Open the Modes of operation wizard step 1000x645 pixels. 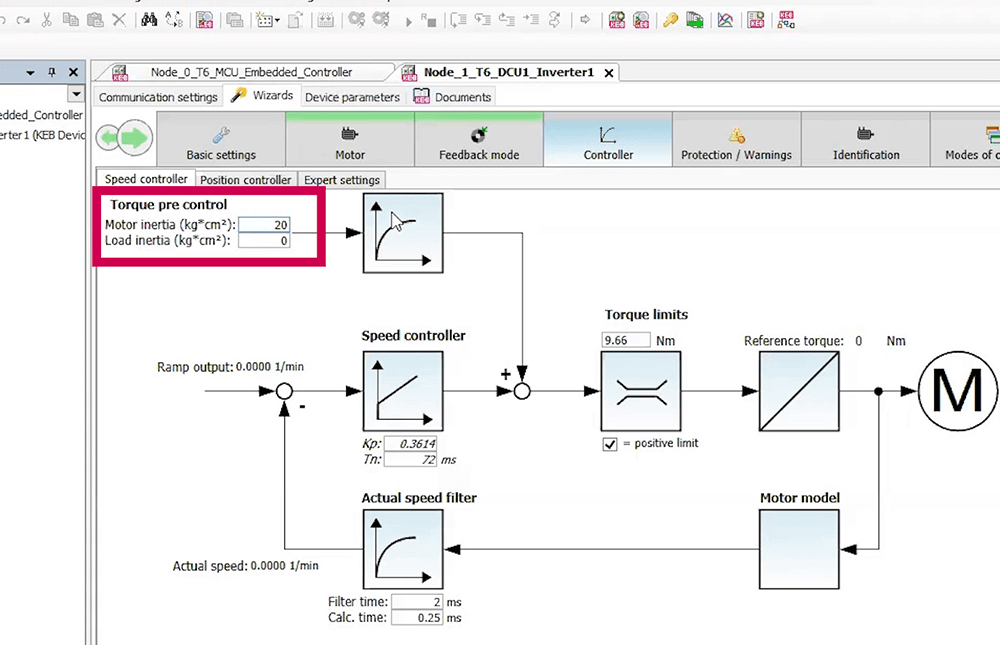(966, 140)
